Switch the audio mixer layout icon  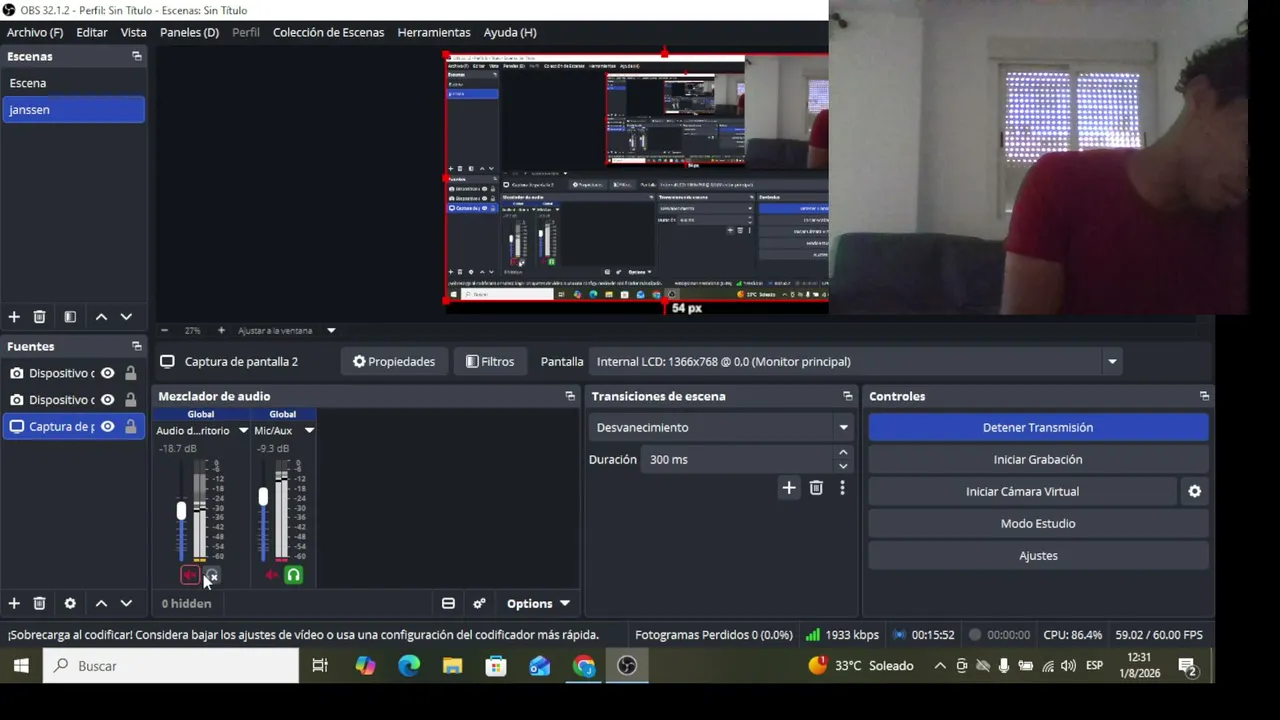[x=448, y=603]
